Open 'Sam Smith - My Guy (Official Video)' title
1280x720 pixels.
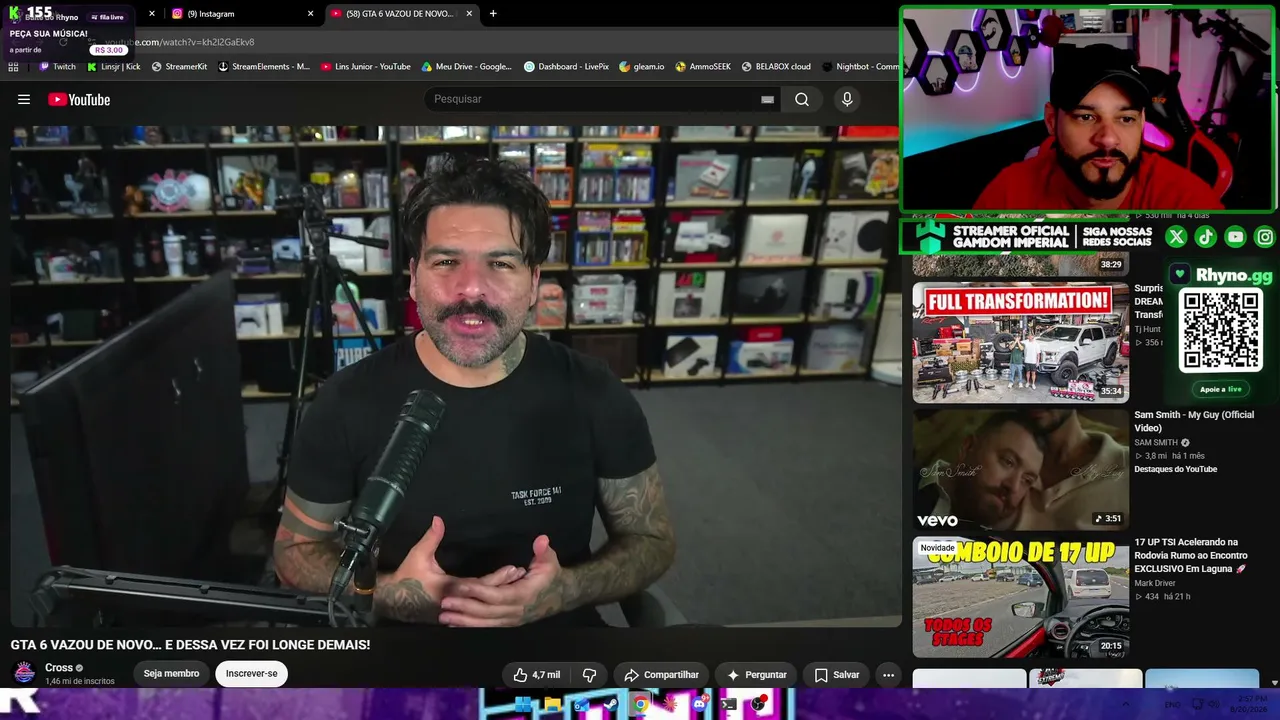point(1194,421)
